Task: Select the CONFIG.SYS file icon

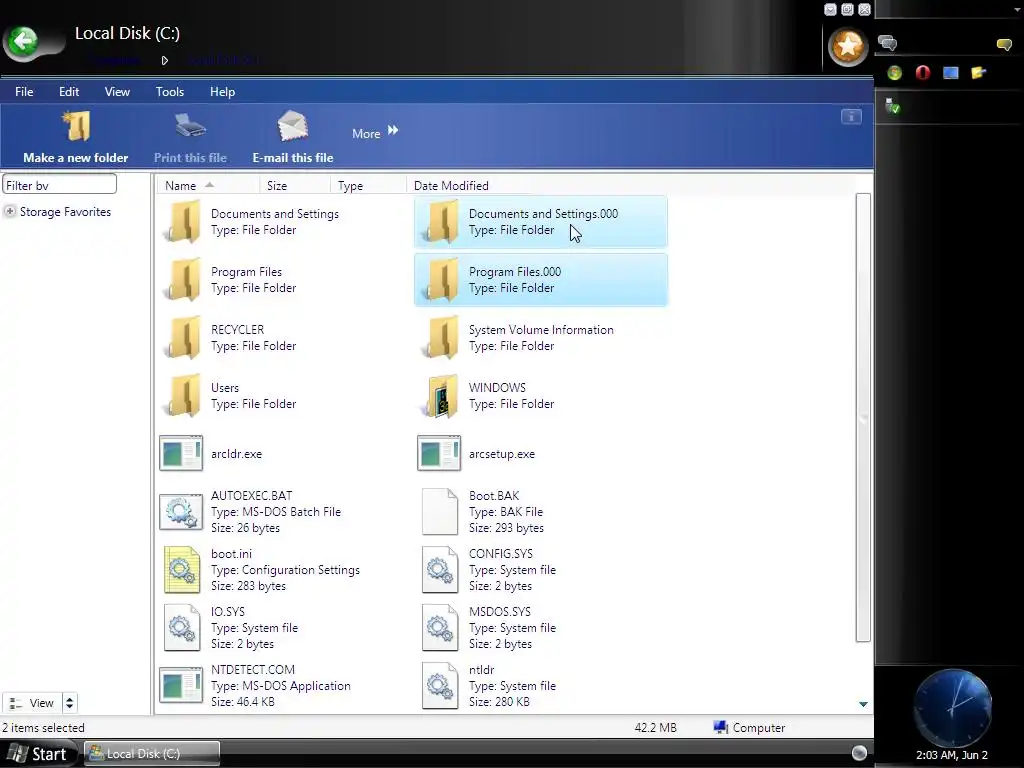Action: [x=440, y=569]
